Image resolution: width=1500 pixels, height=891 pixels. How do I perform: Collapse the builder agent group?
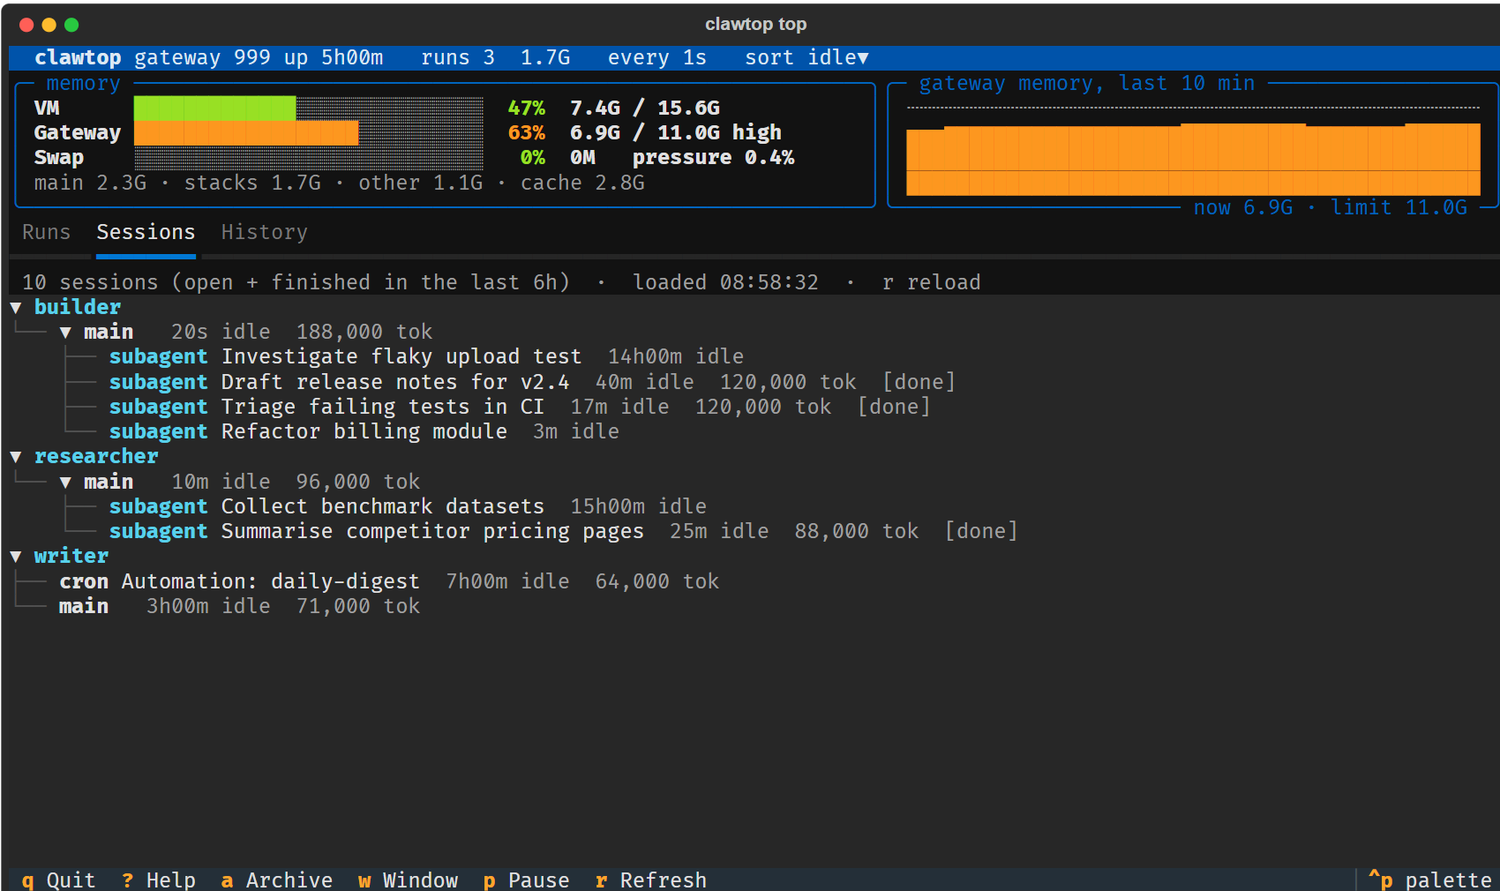coord(16,307)
